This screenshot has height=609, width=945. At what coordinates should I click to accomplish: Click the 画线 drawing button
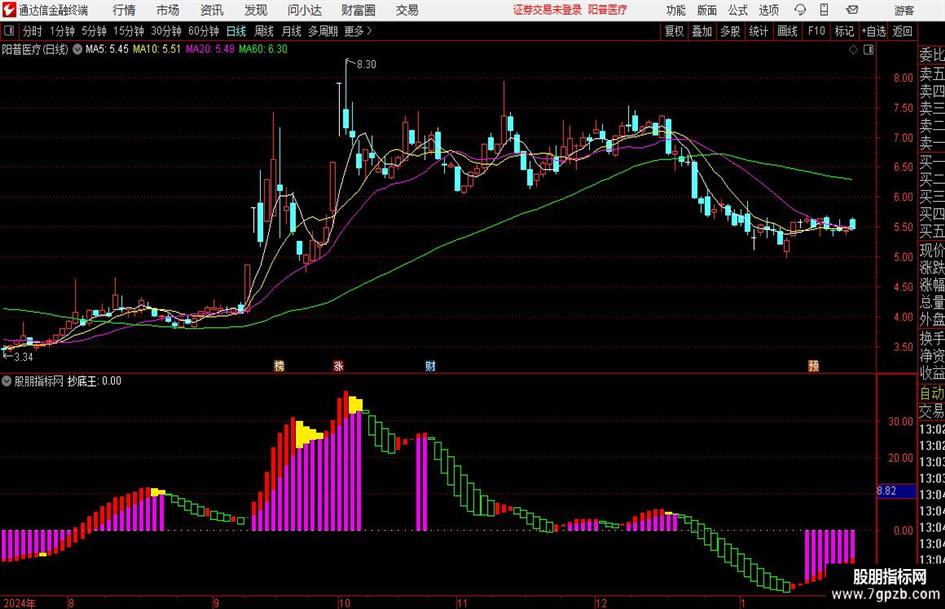point(788,31)
